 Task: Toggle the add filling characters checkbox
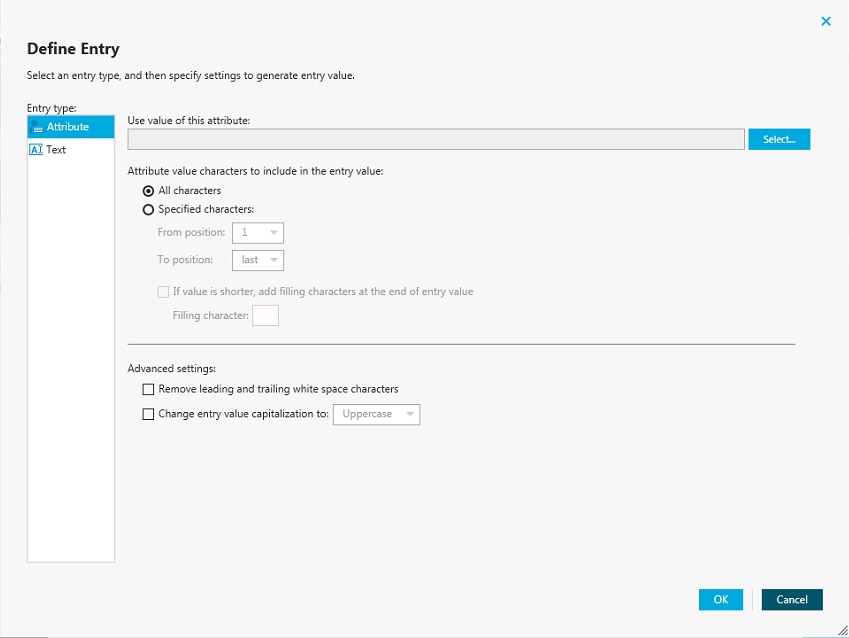point(163,292)
